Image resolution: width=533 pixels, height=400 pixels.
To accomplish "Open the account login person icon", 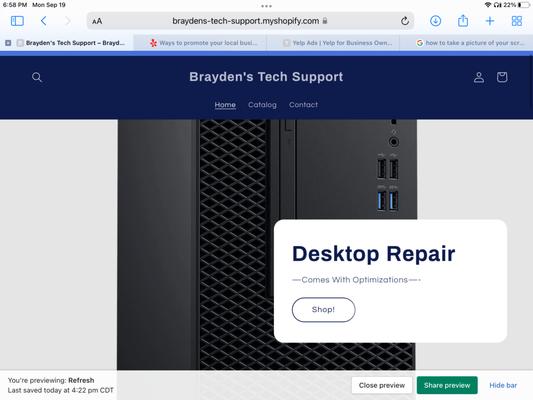I will tap(479, 77).
